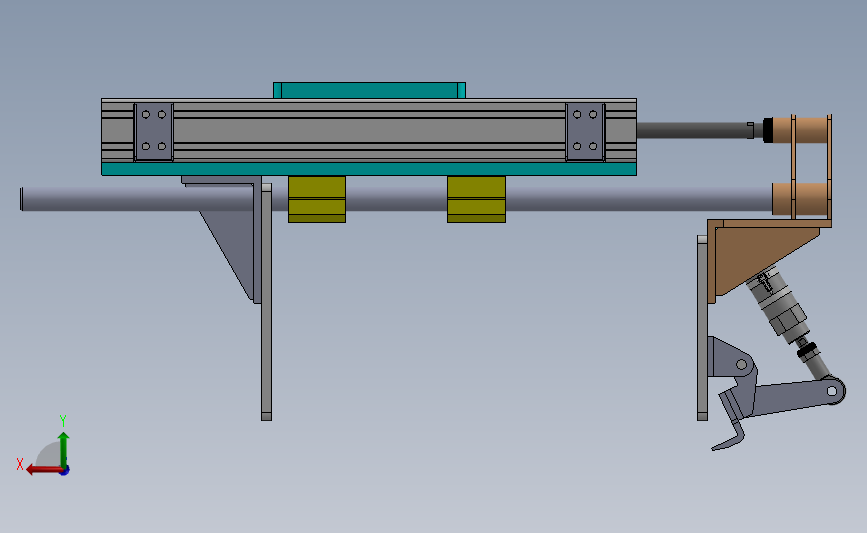This screenshot has height=533, width=867.
Task: Click the green Y axis arrow of triad
Action: (64, 449)
